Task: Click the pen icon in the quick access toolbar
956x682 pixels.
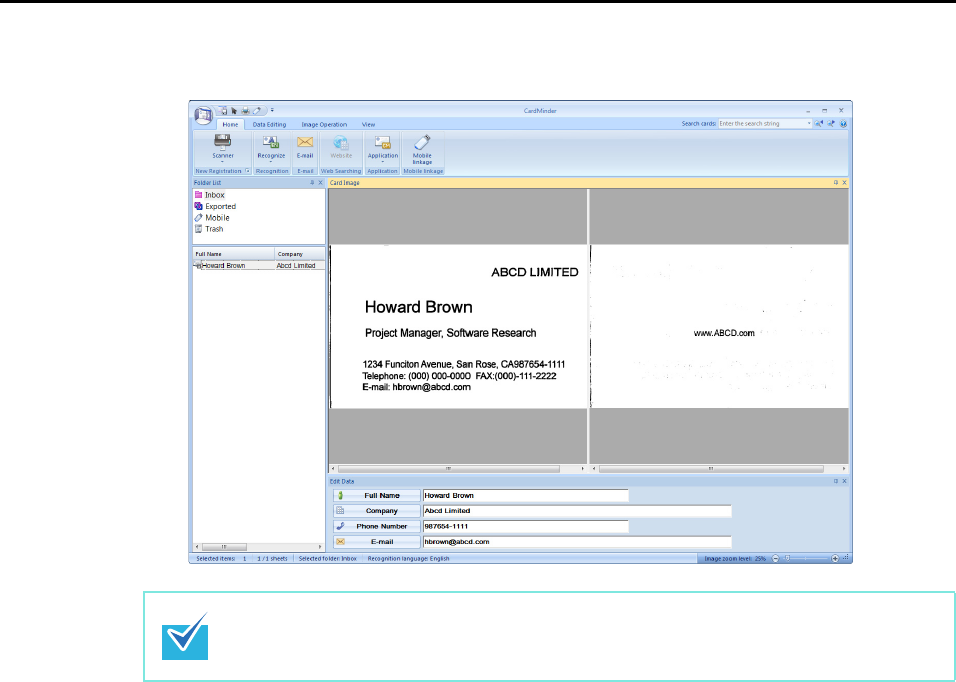Action: pos(257,111)
